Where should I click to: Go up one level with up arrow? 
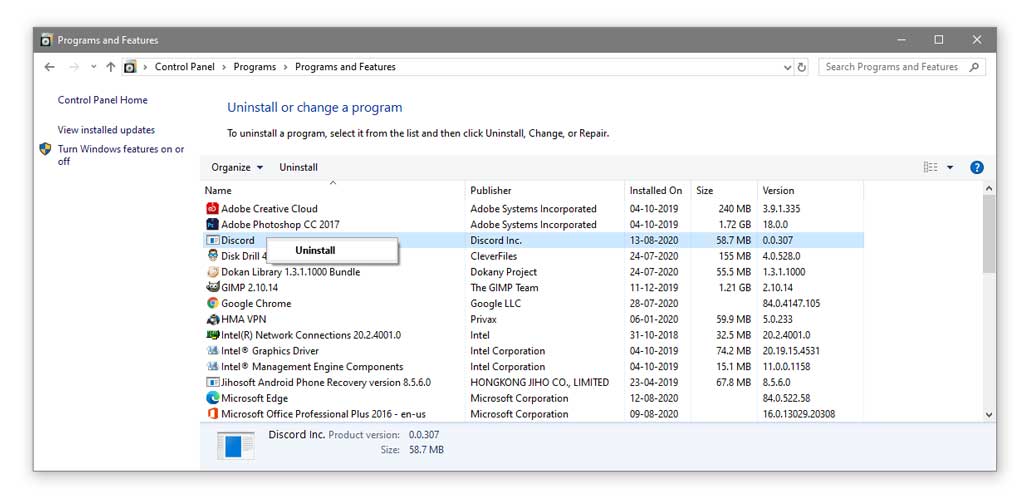pos(110,67)
